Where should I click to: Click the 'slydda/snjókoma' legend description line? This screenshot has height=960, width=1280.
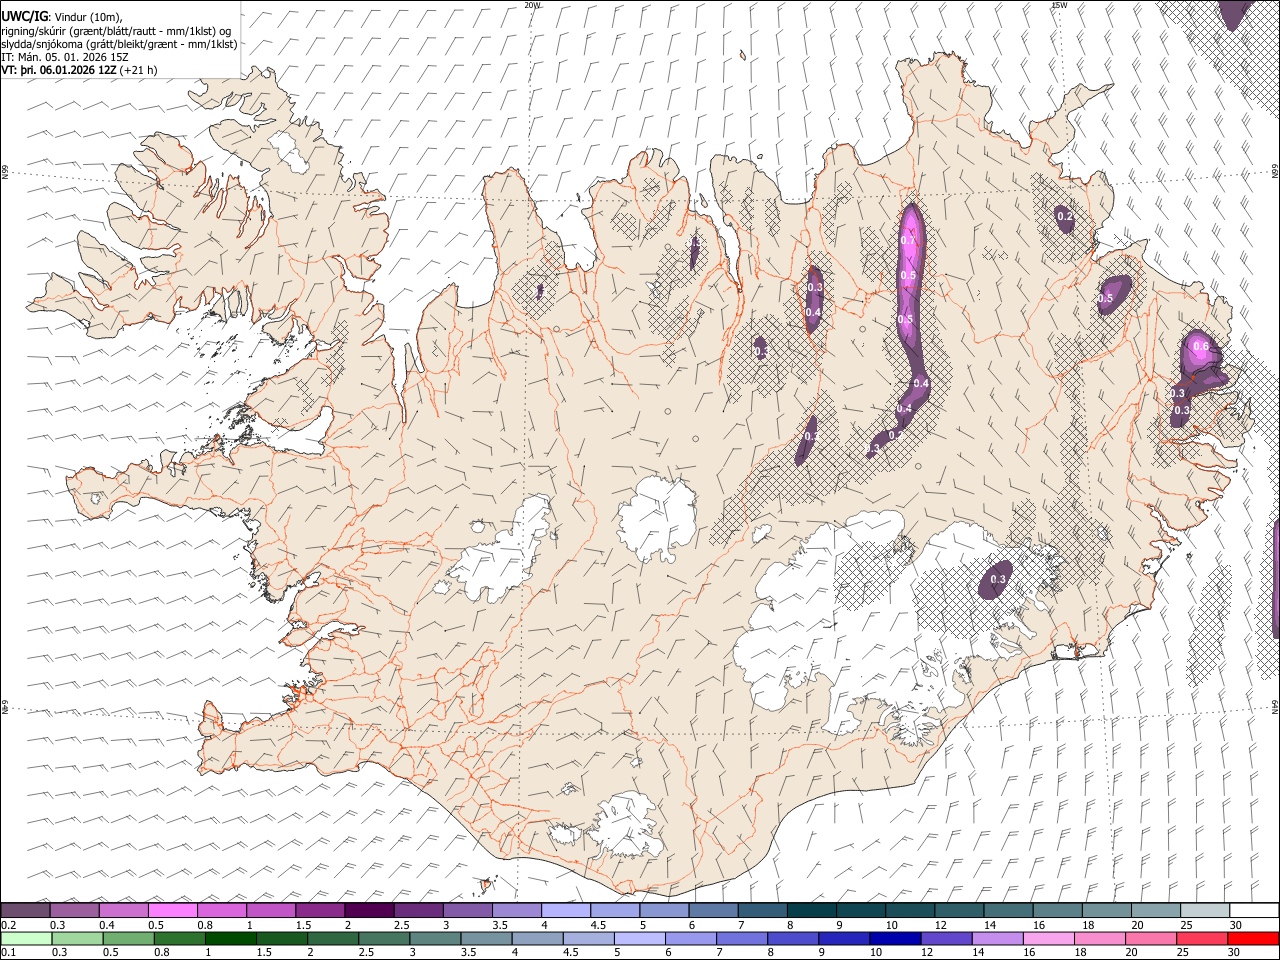pyautogui.click(x=118, y=44)
